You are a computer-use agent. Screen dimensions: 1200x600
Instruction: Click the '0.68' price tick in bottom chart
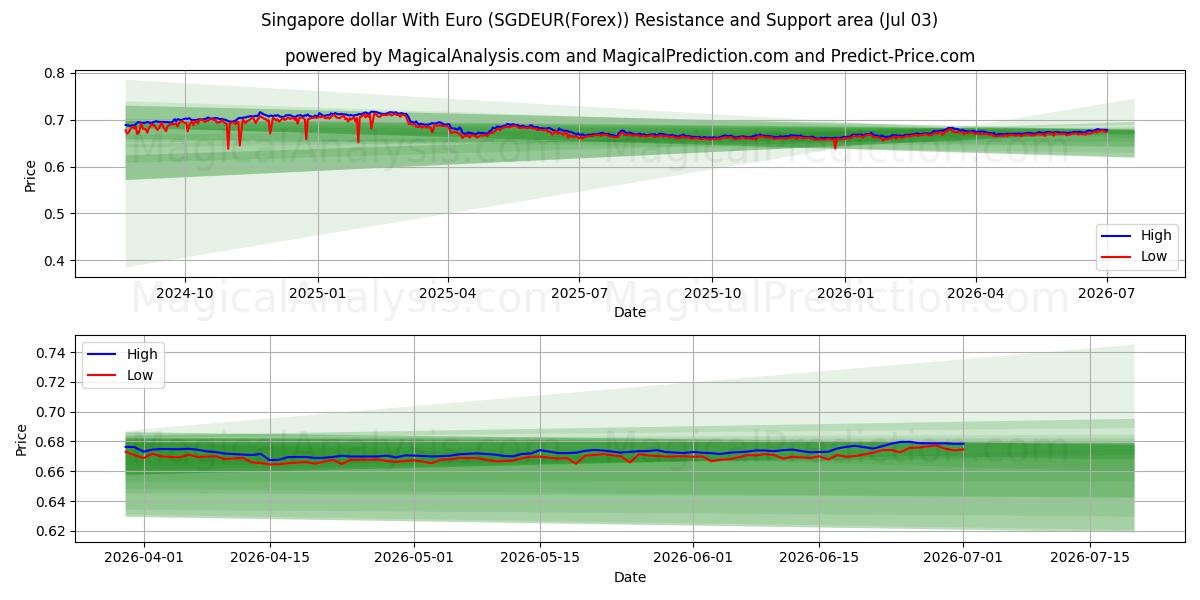click(52, 442)
